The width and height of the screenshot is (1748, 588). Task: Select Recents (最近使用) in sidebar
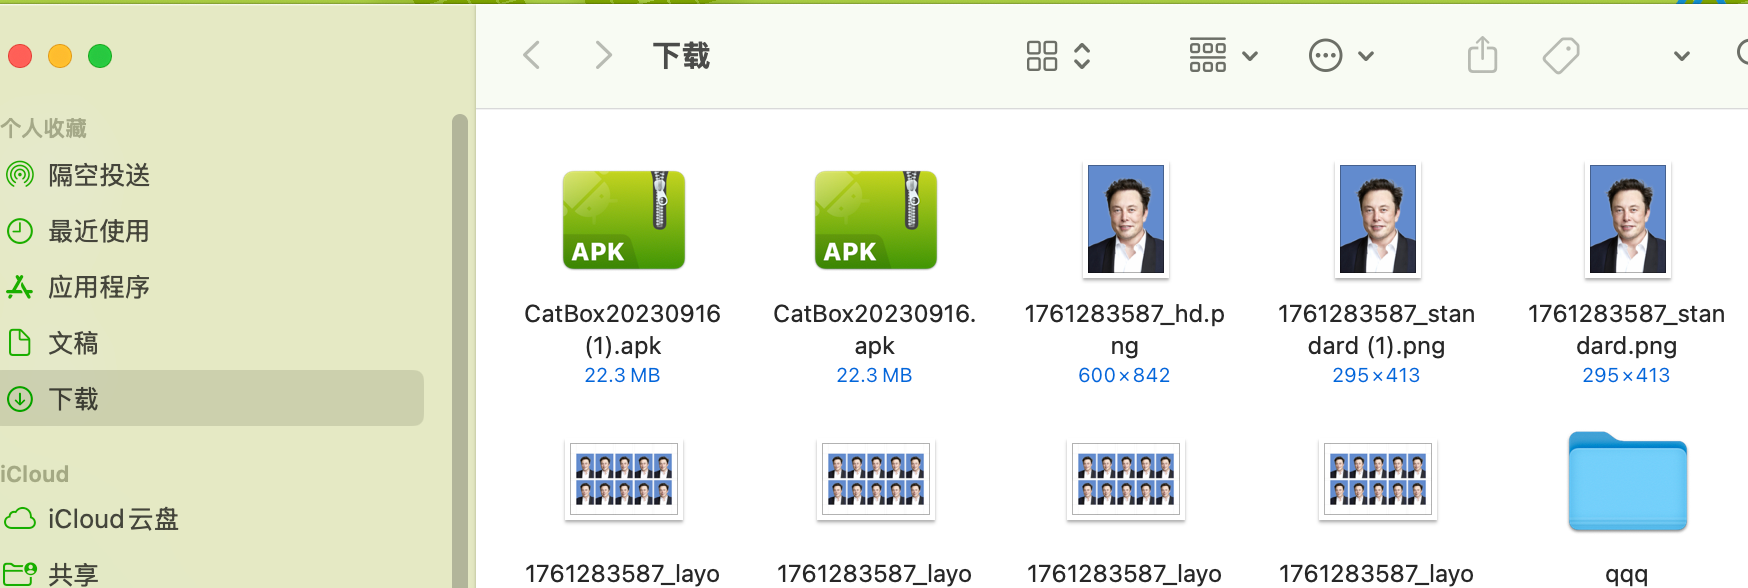point(99,231)
